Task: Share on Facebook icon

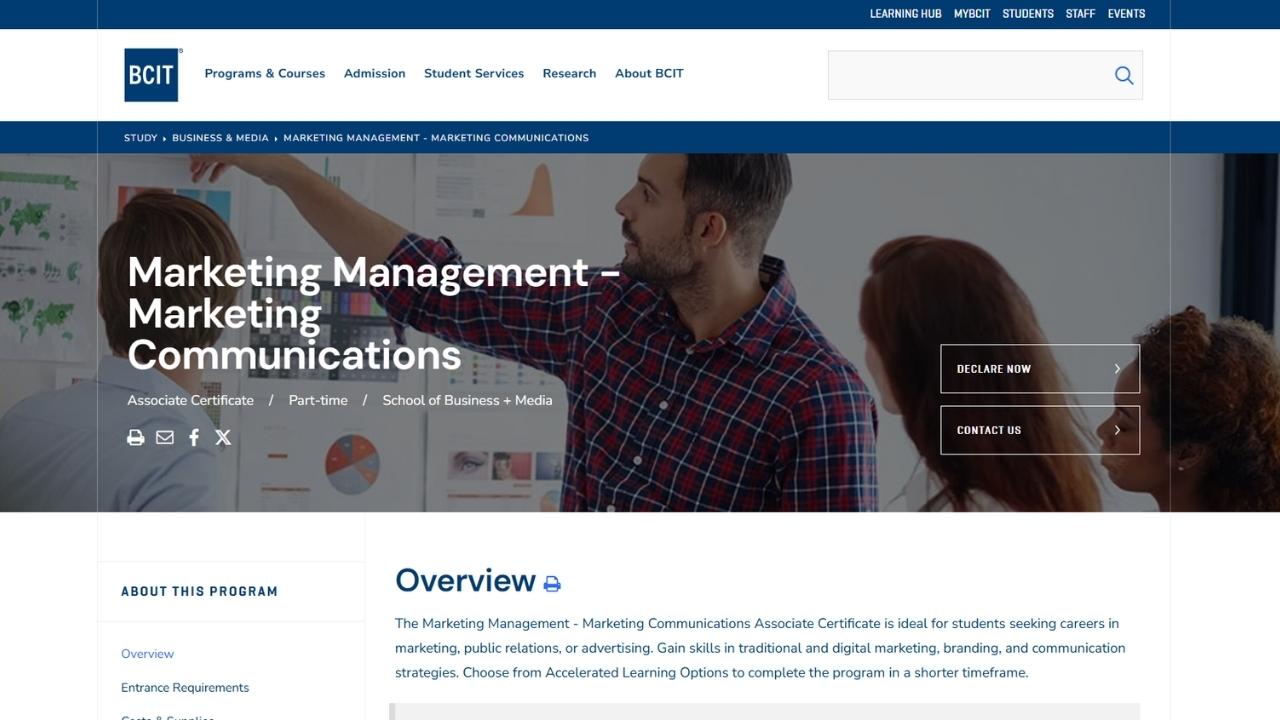Action: click(x=194, y=437)
